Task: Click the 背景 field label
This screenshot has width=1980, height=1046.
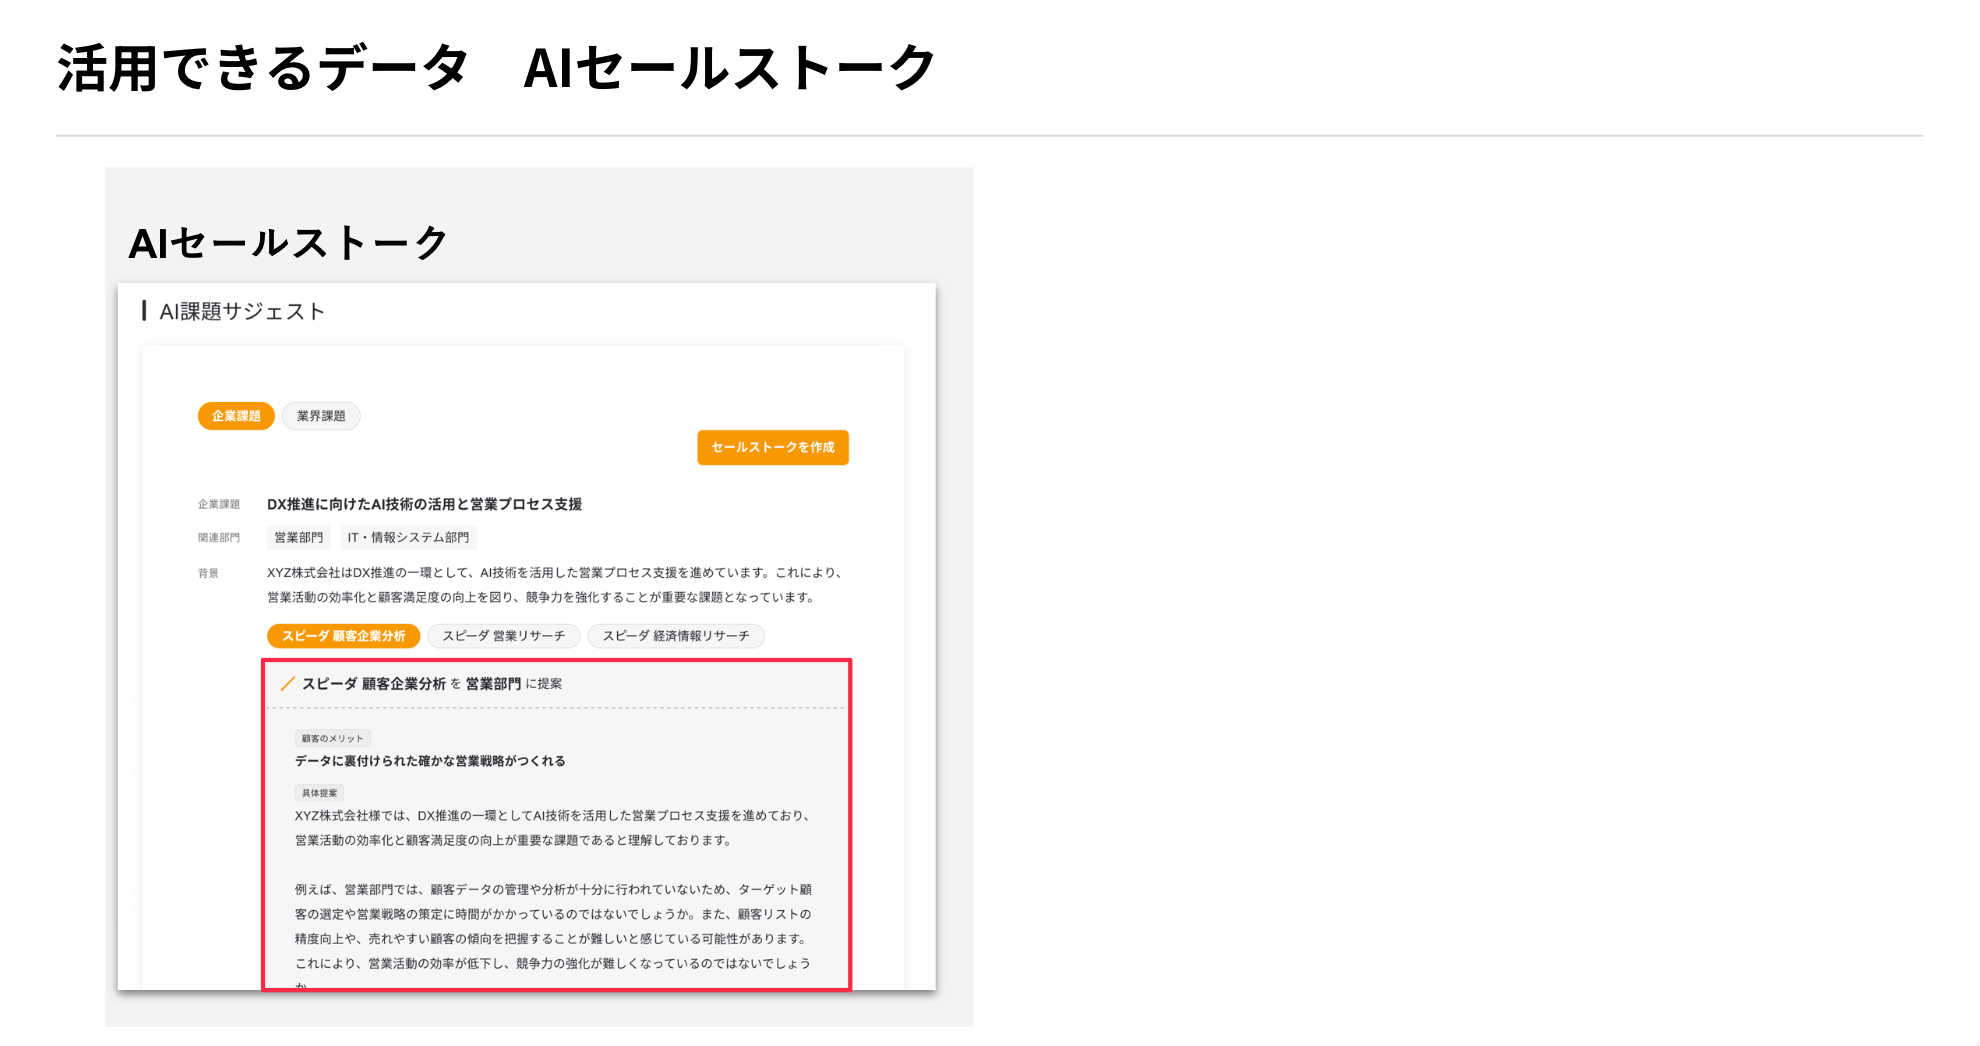Action: pyautogui.click(x=208, y=574)
